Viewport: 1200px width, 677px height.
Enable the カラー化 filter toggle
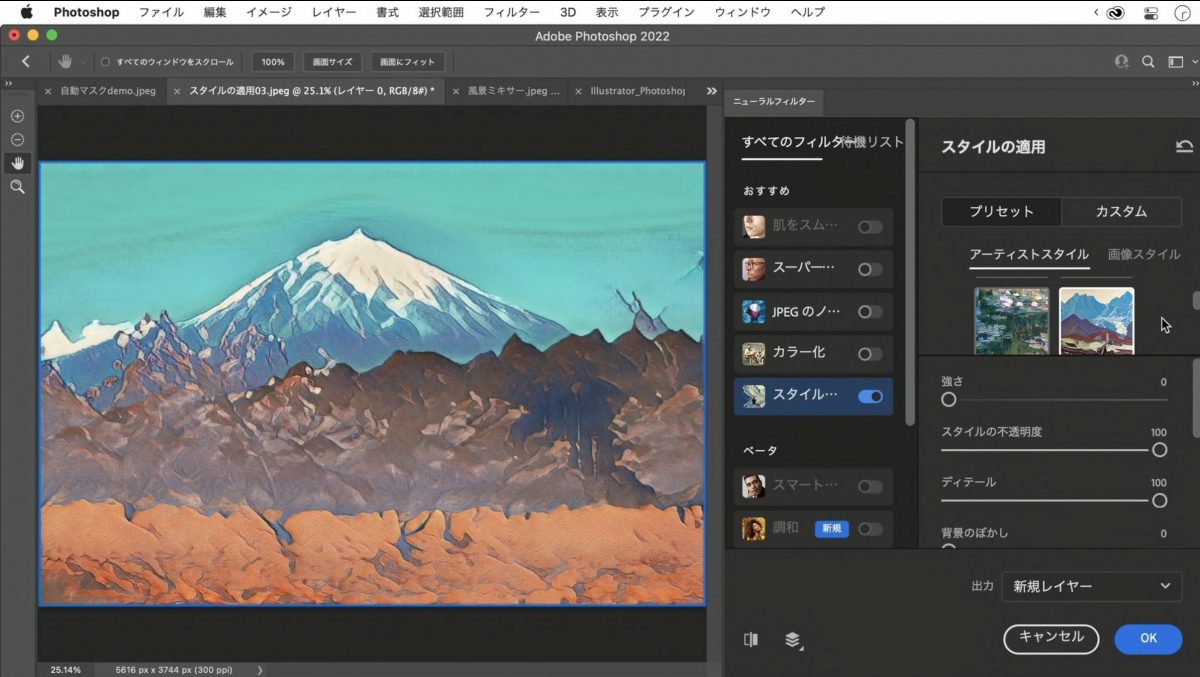pyautogui.click(x=870, y=354)
